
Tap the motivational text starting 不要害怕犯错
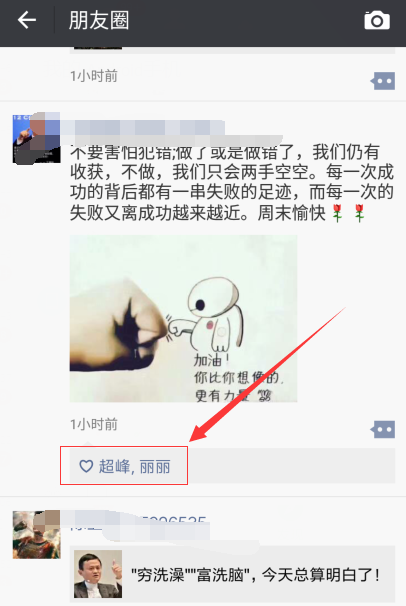232,182
